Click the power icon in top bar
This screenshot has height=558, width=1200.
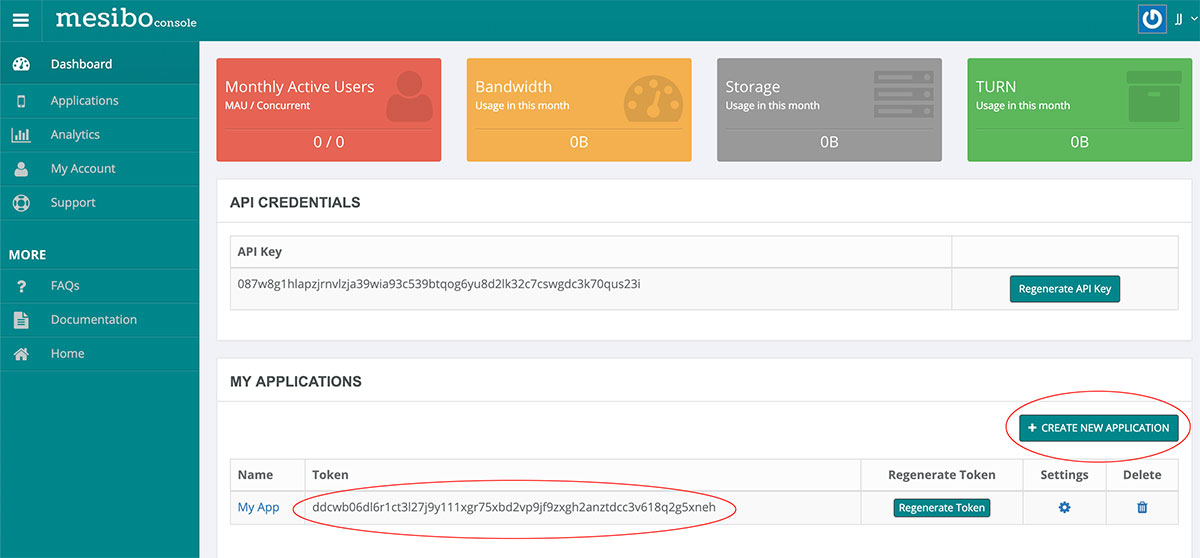point(1152,19)
